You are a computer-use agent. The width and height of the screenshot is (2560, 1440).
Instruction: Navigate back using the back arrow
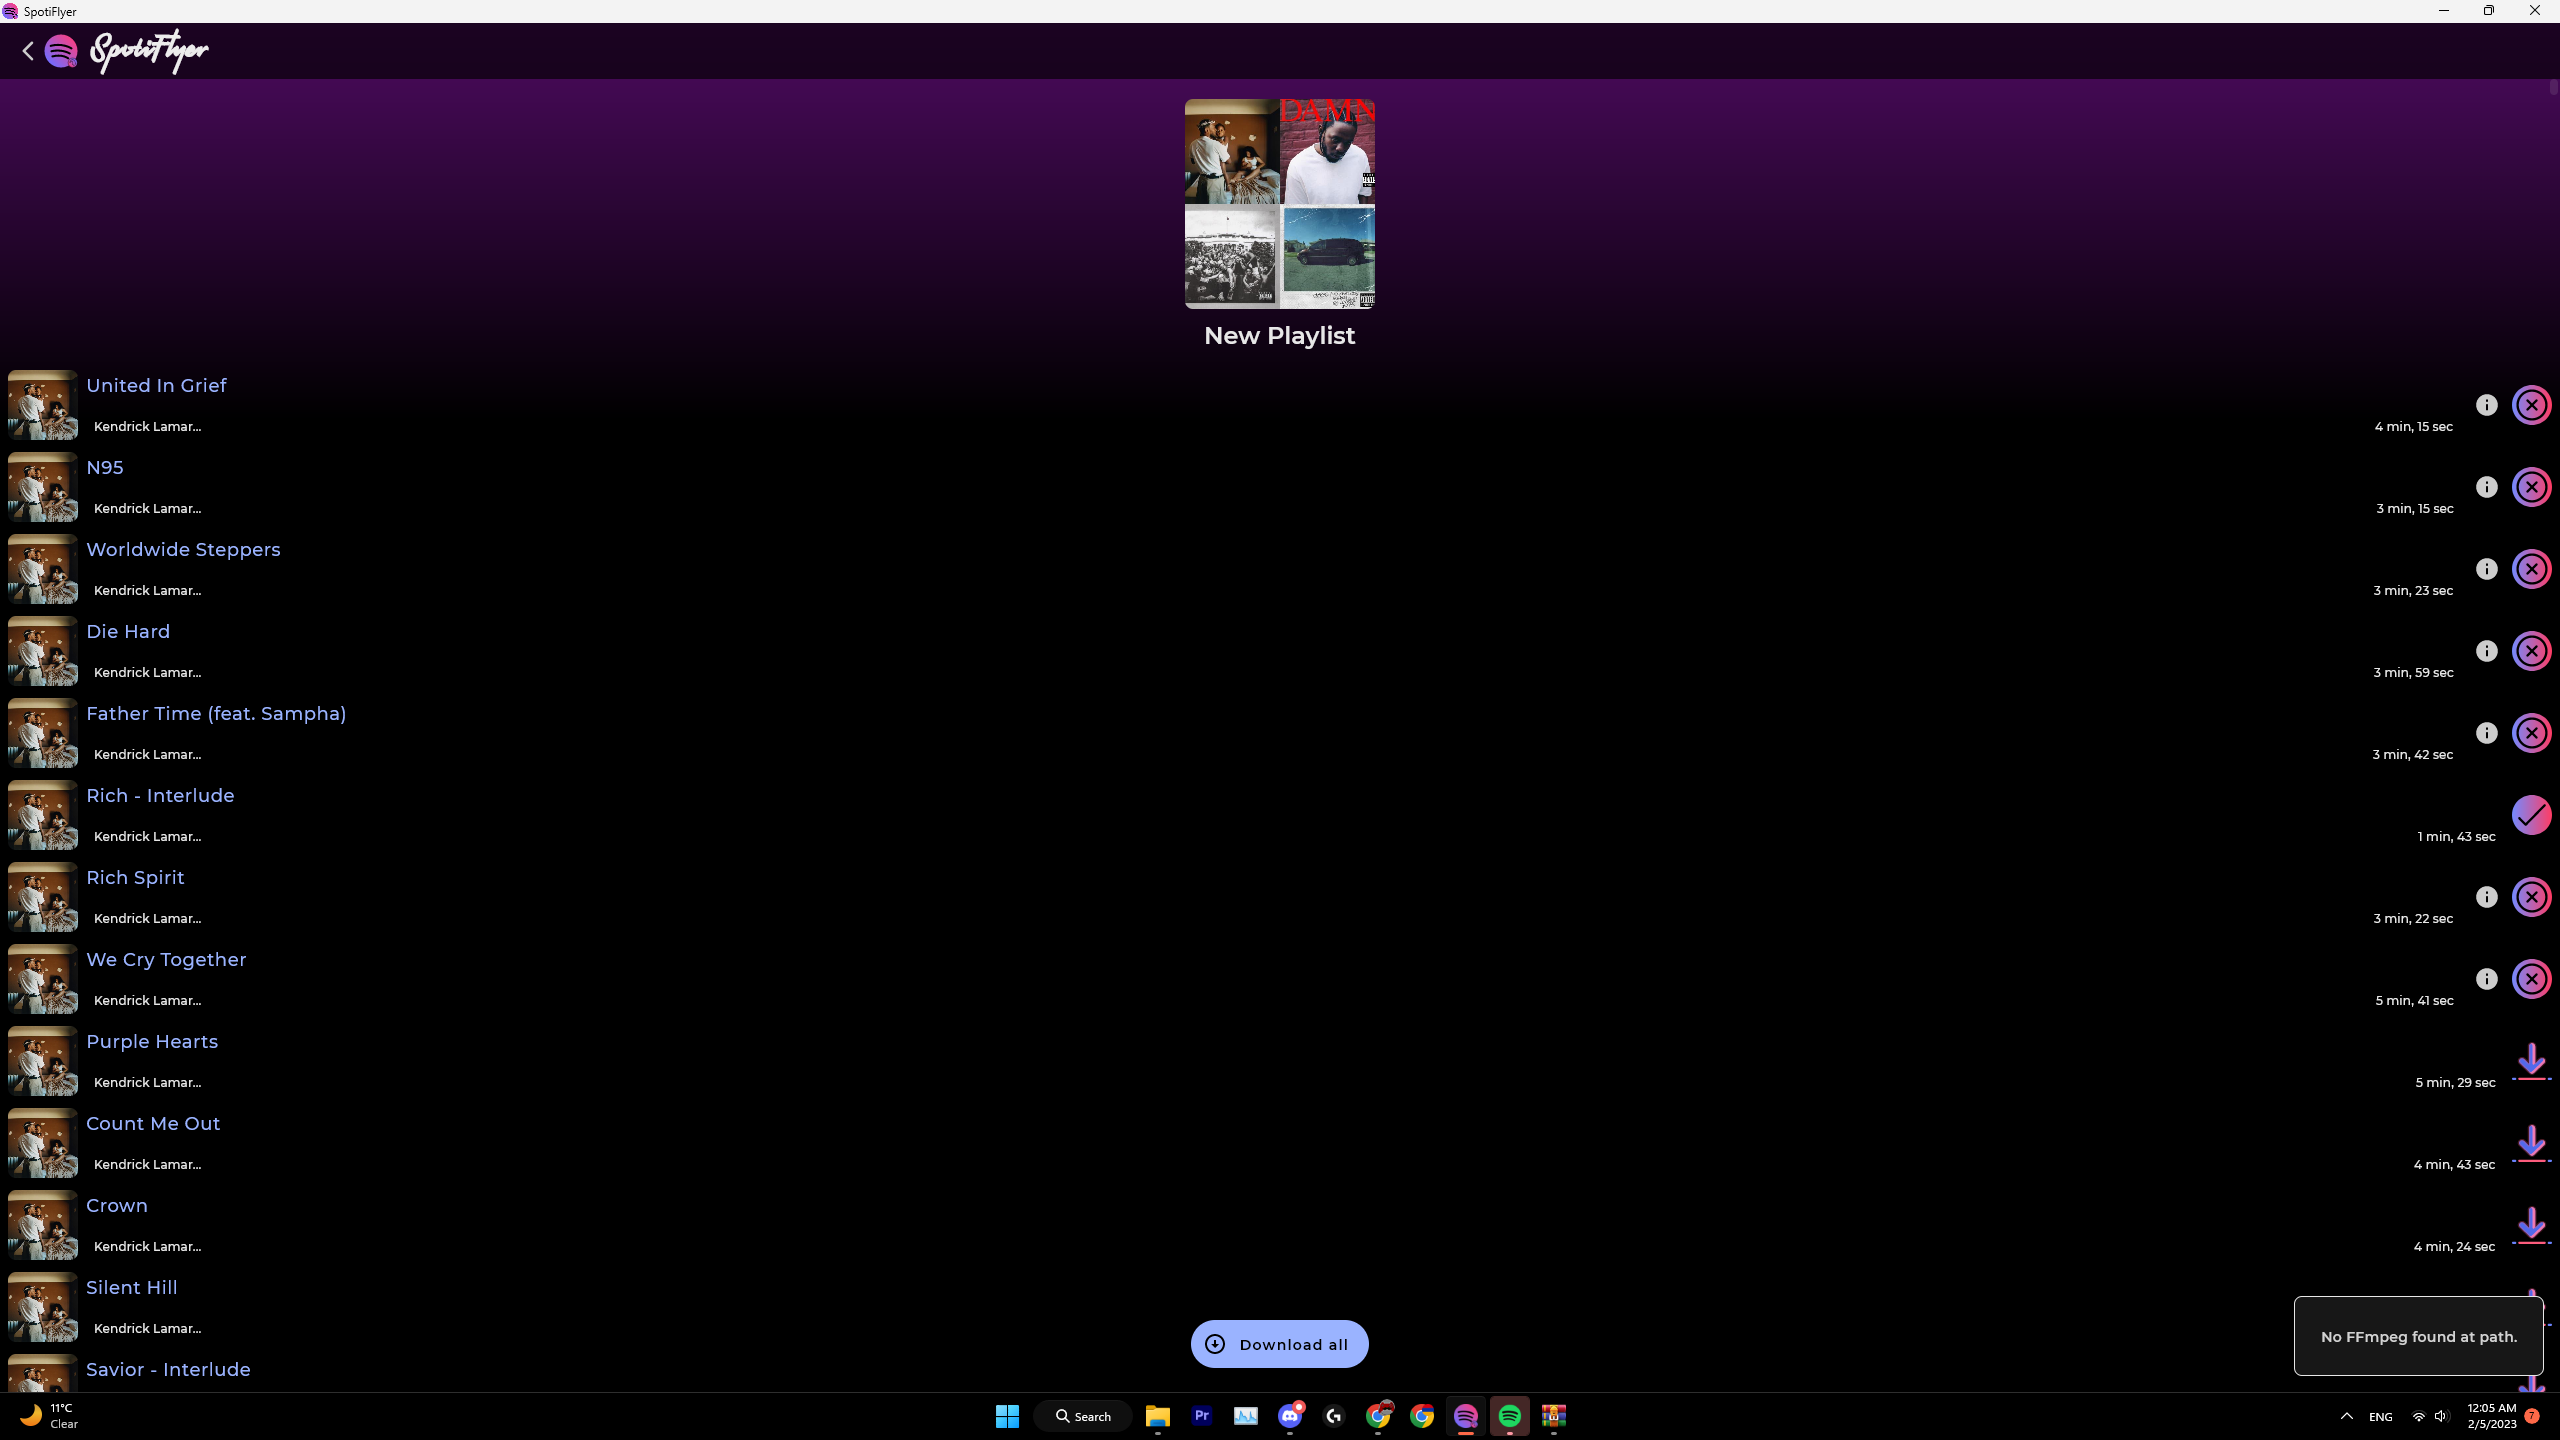click(27, 51)
